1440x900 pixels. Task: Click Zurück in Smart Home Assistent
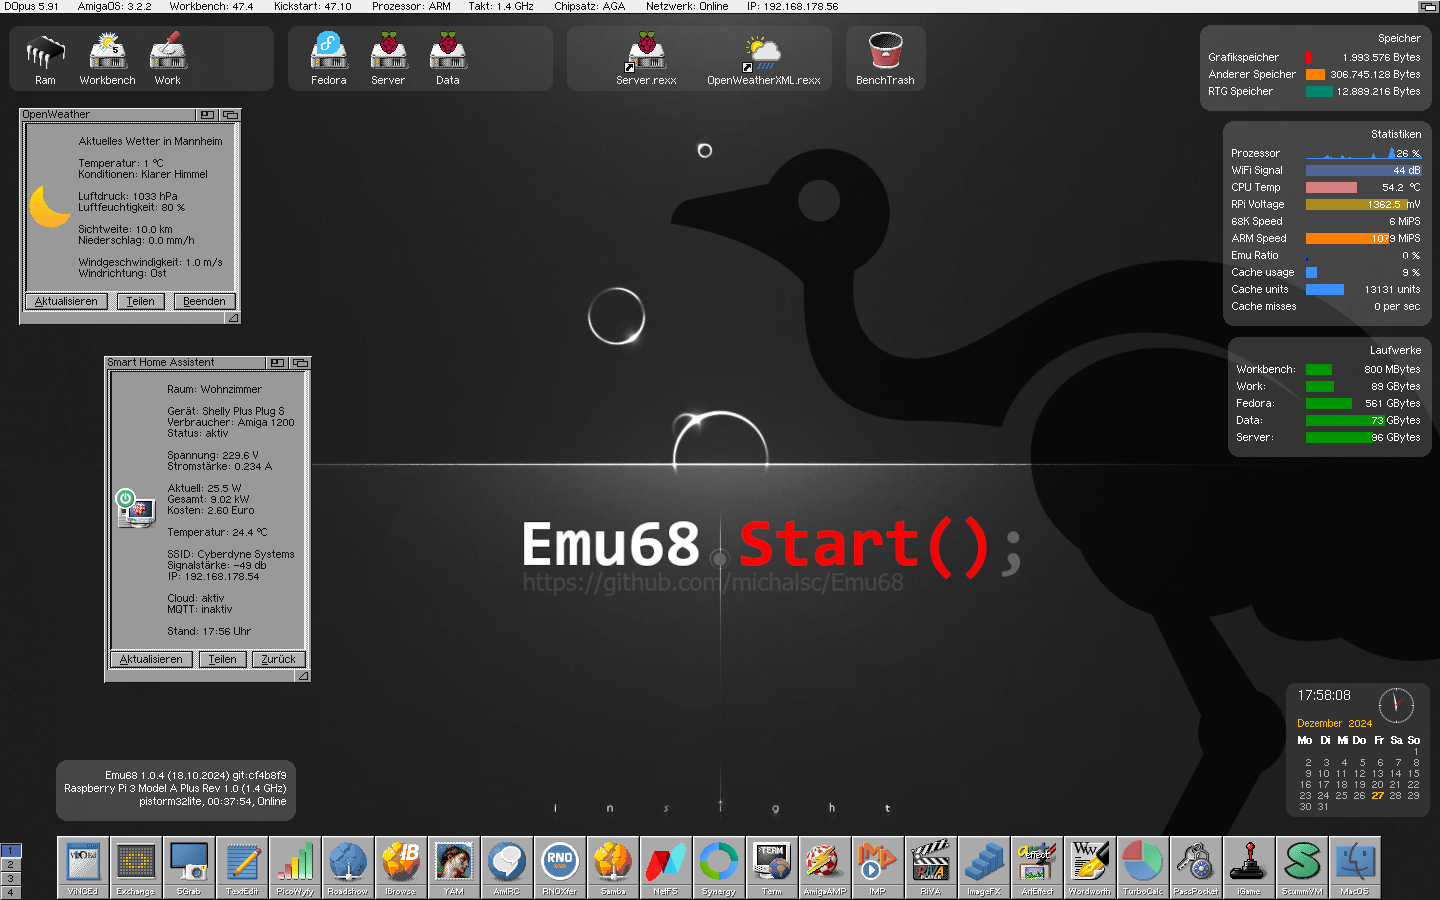[x=278, y=659]
